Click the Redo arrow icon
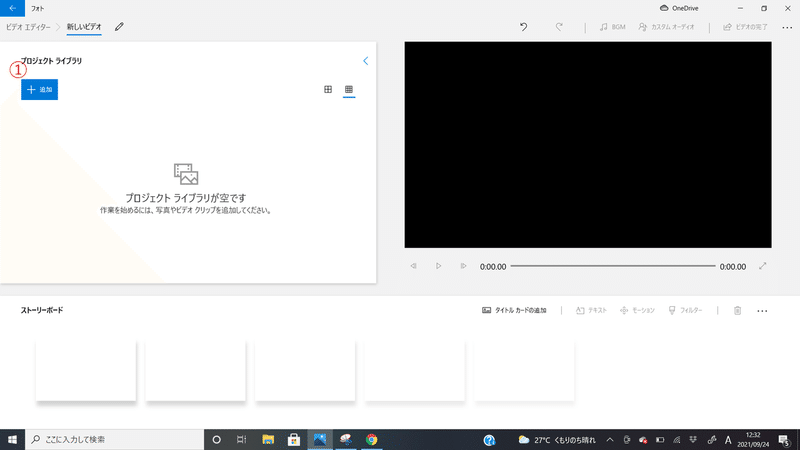This screenshot has height=450, width=800. coord(559,27)
